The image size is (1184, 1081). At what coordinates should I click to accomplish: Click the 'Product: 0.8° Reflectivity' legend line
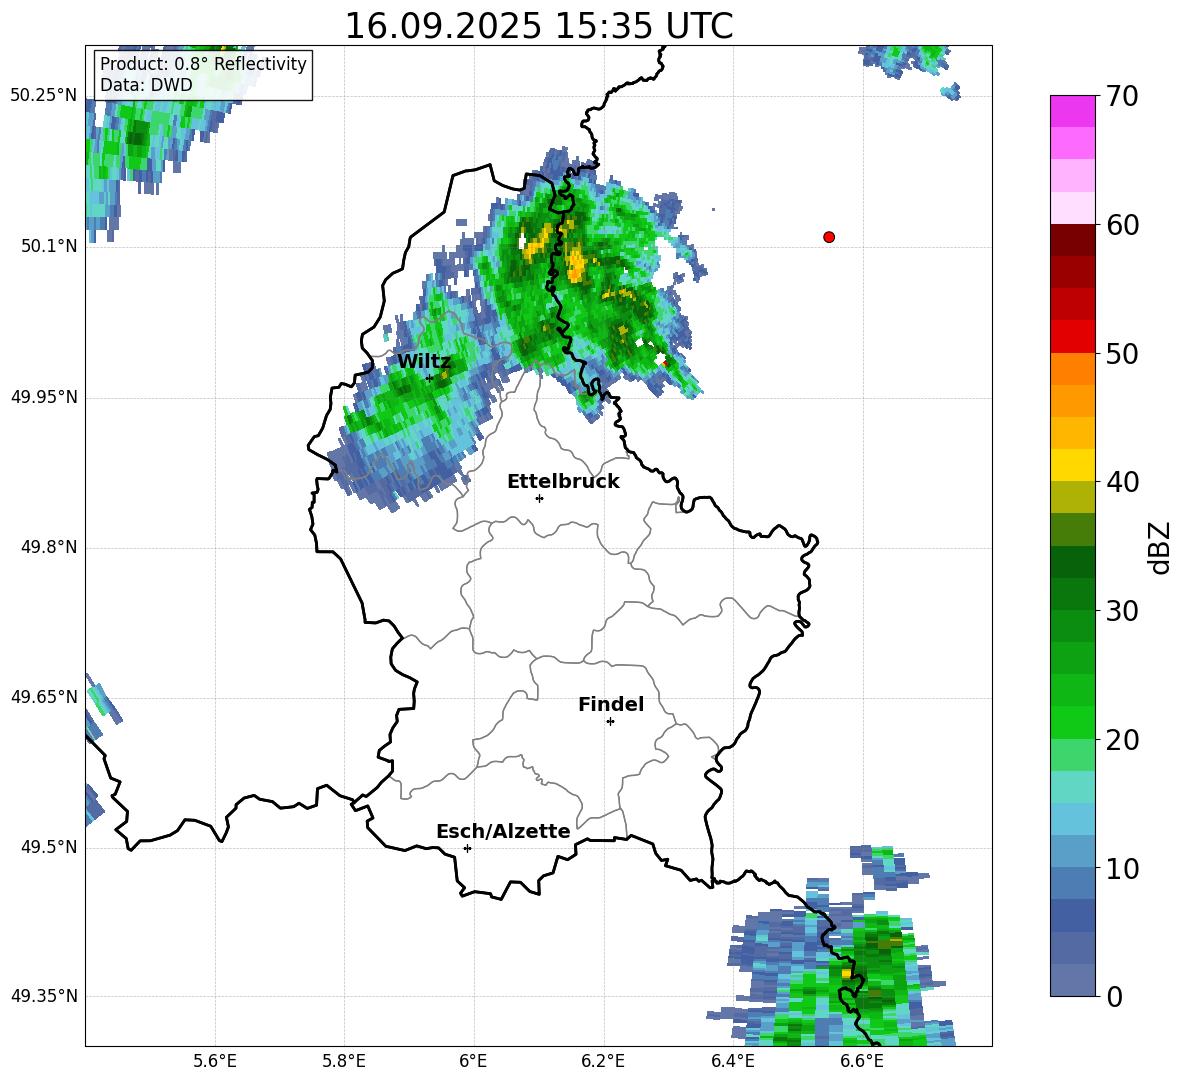pos(203,63)
